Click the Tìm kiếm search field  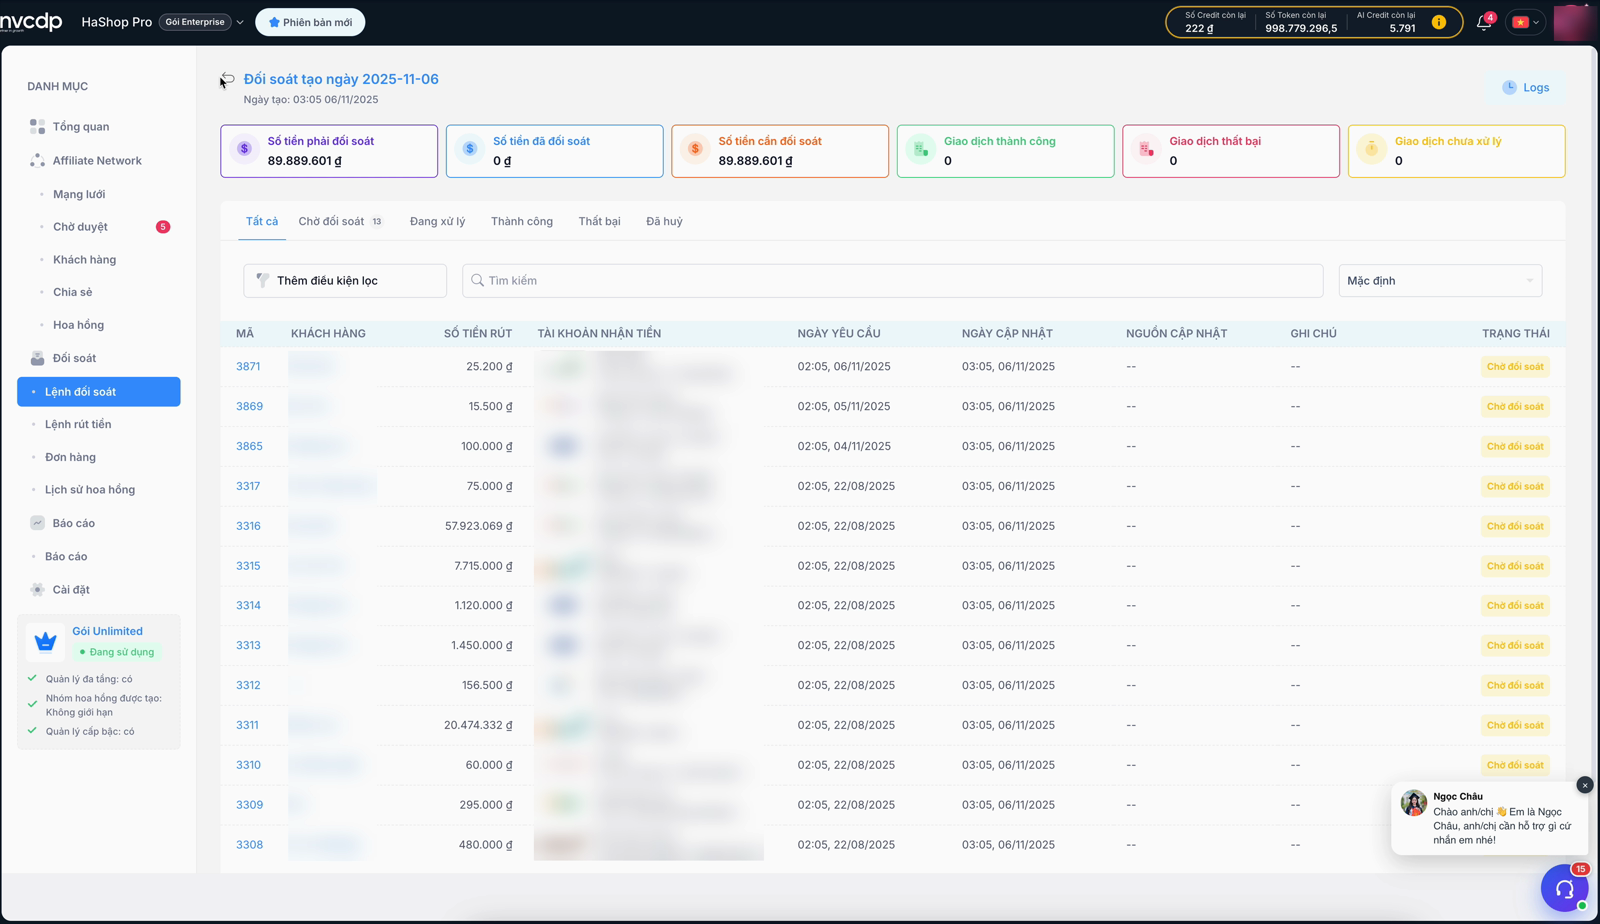pyautogui.click(x=892, y=281)
